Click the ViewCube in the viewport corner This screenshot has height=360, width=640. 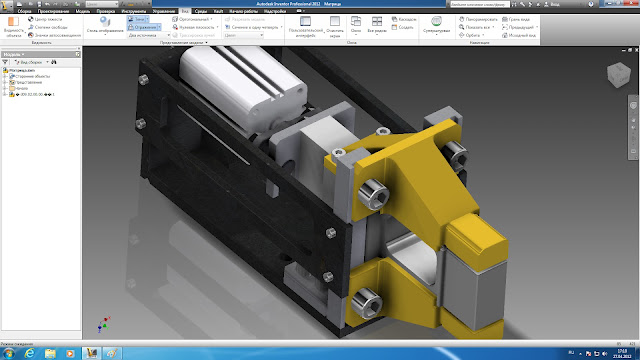coord(619,74)
